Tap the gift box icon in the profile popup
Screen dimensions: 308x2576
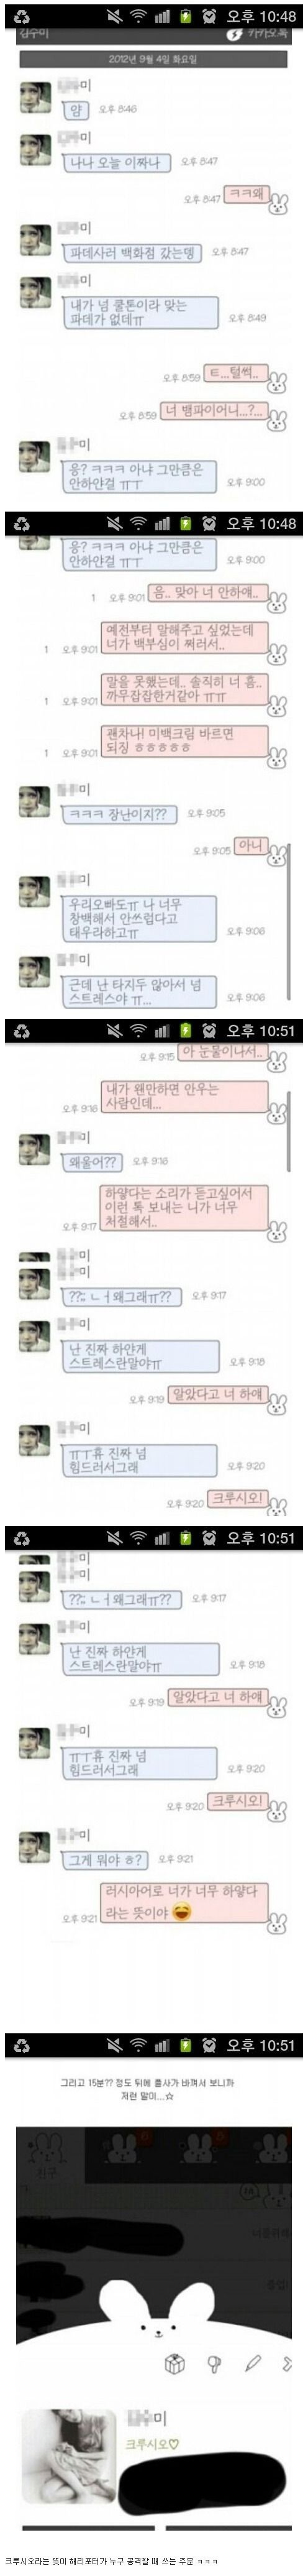[x=174, y=2363]
